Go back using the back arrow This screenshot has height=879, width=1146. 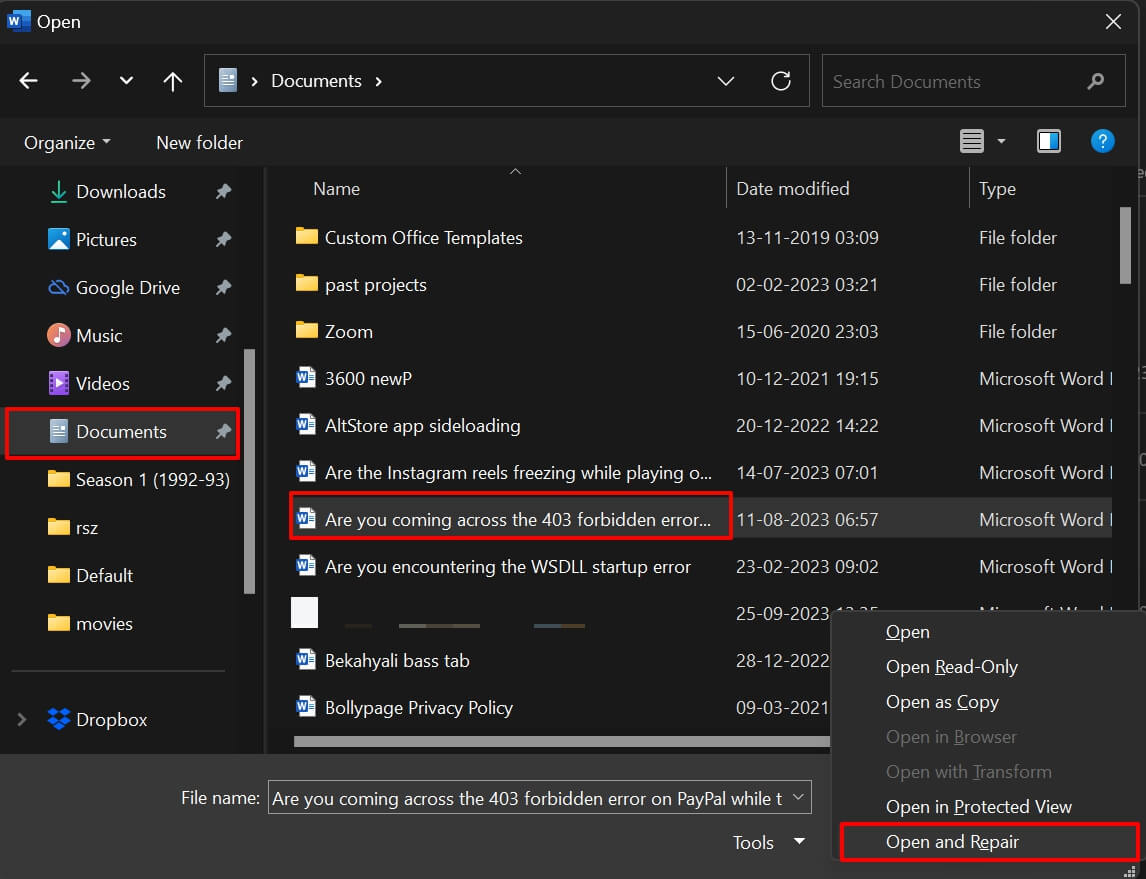[x=28, y=80]
